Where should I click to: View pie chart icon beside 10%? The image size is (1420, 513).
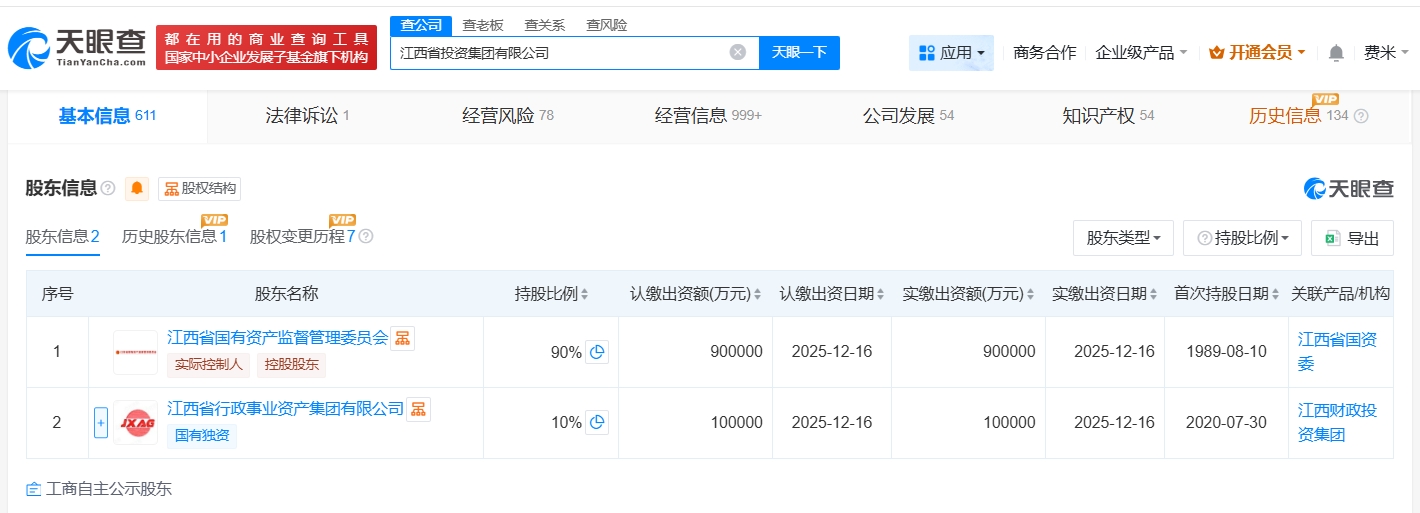pyautogui.click(x=597, y=422)
